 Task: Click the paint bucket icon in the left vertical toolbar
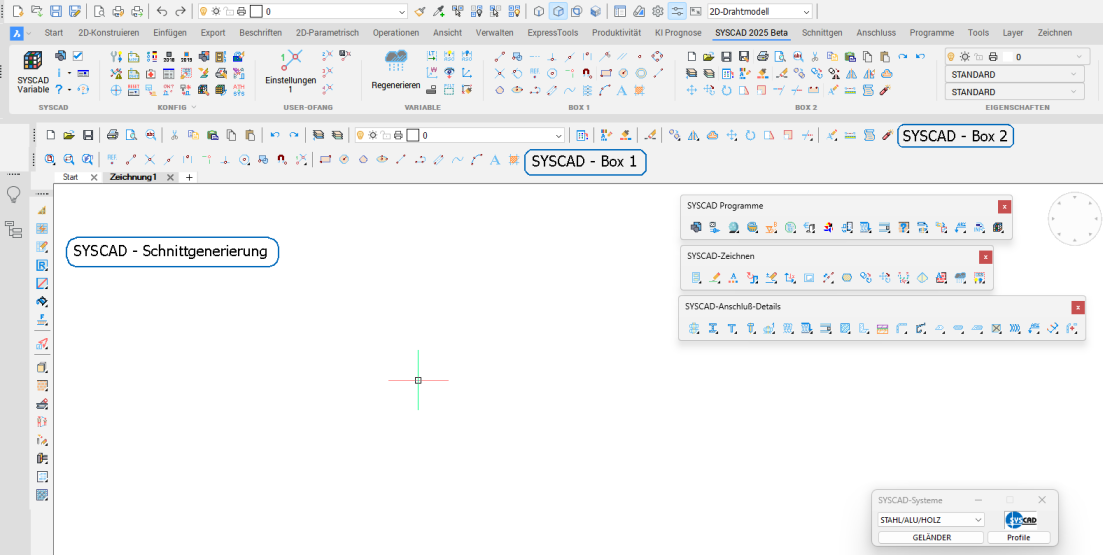point(42,302)
